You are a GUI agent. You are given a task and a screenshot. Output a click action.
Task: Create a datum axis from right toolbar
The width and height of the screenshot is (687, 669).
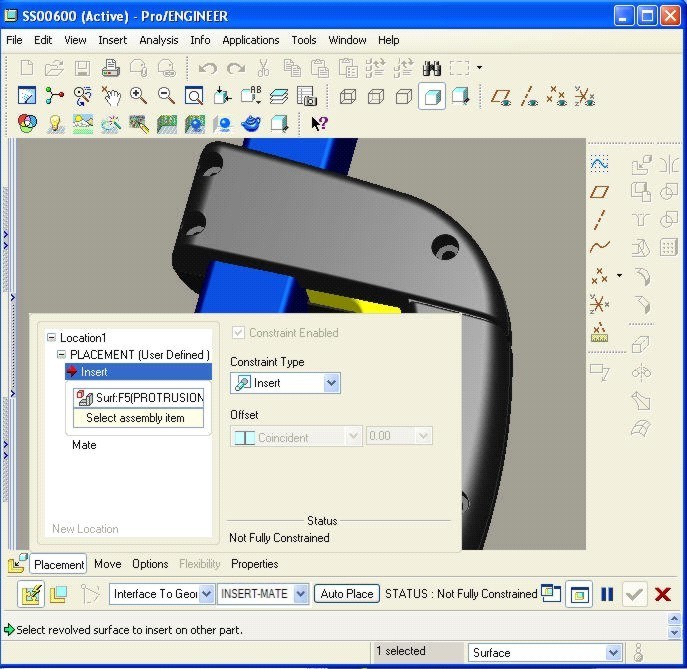pos(599,220)
